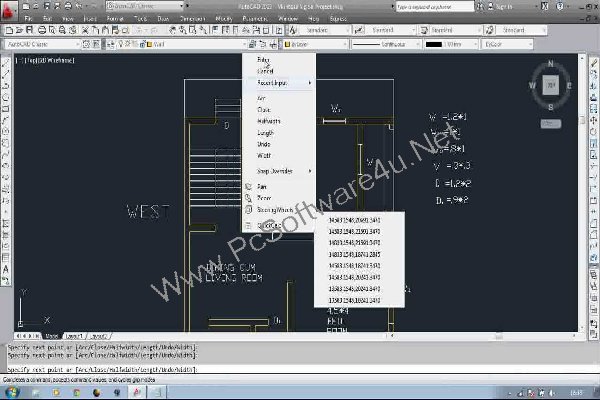Click the Workspace Settings gear icon
Screen dimensions: 600x400
pos(86,44)
